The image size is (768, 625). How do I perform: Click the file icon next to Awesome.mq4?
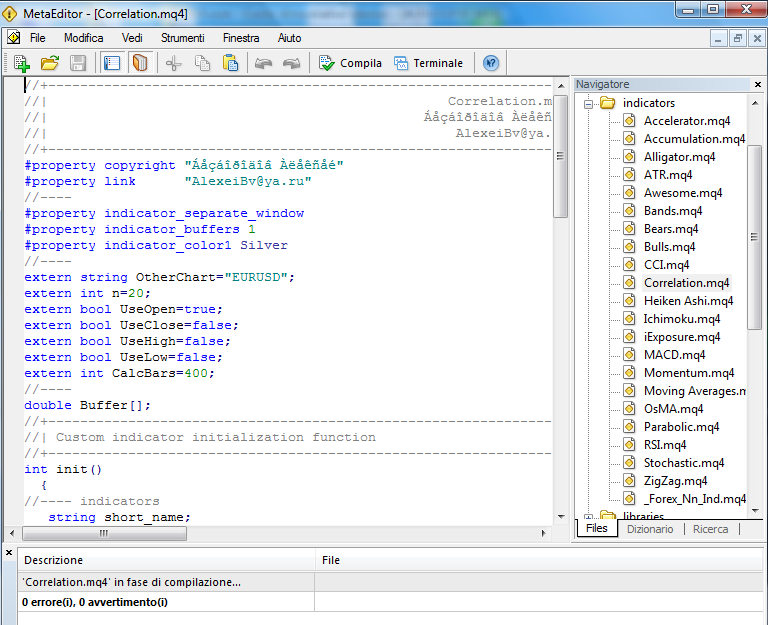[x=629, y=192]
